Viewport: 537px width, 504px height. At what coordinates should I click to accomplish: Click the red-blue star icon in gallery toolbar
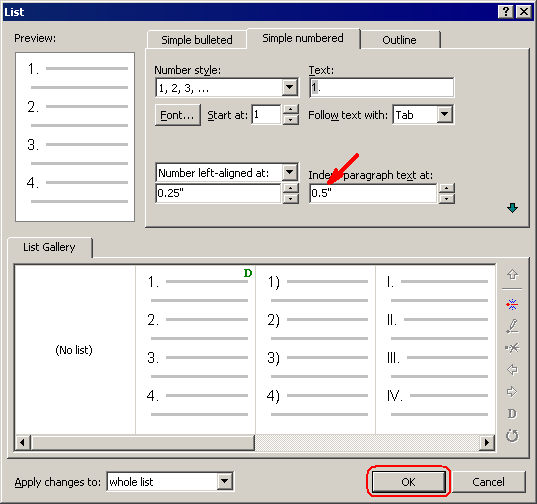pos(512,304)
